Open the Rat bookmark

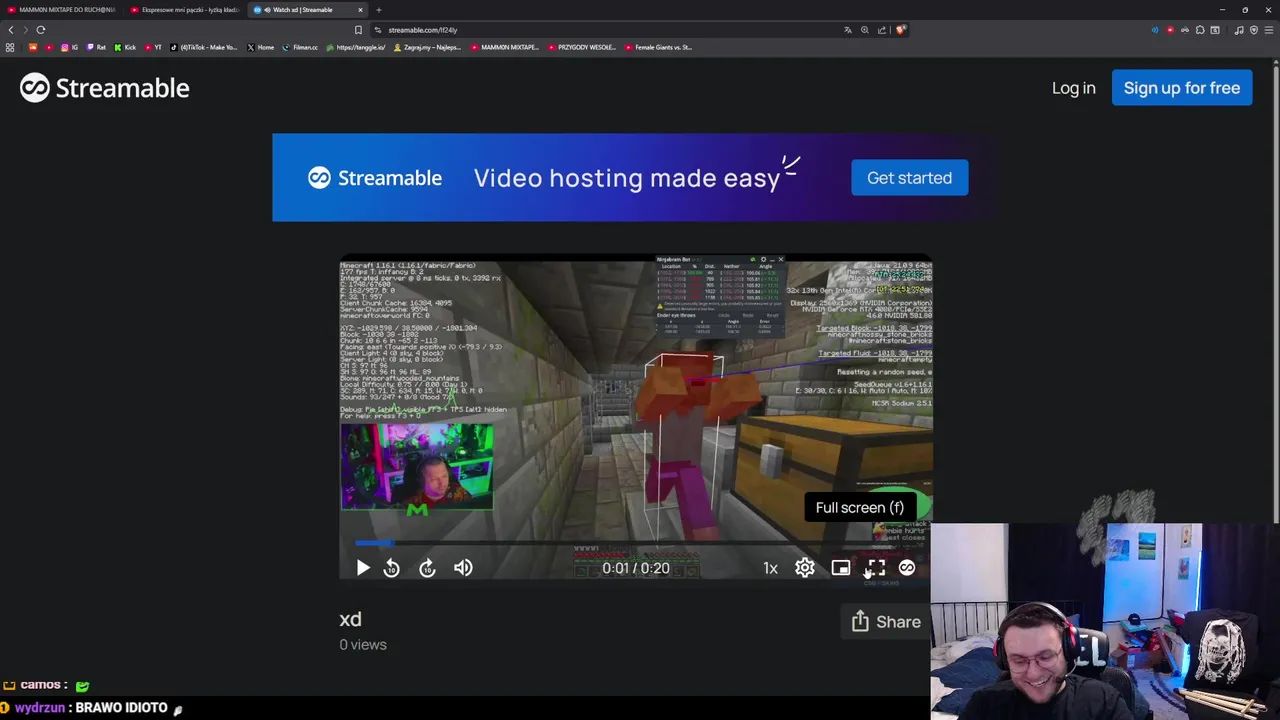pyautogui.click(x=96, y=47)
